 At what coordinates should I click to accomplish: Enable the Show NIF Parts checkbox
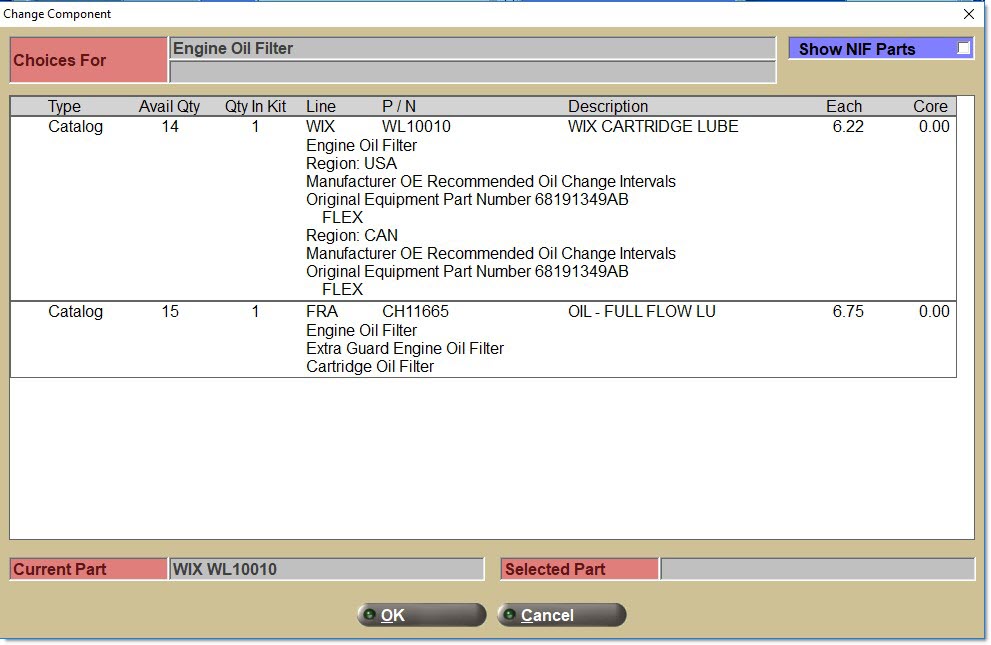(x=963, y=48)
